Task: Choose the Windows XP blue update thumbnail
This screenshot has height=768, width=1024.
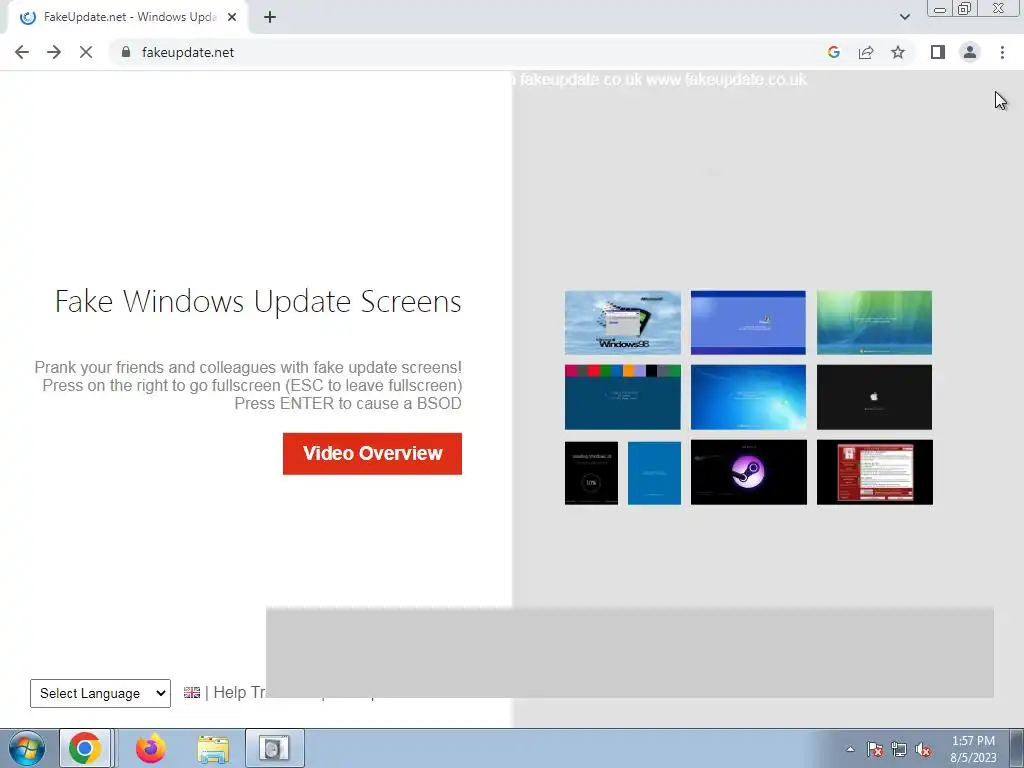Action: (748, 323)
